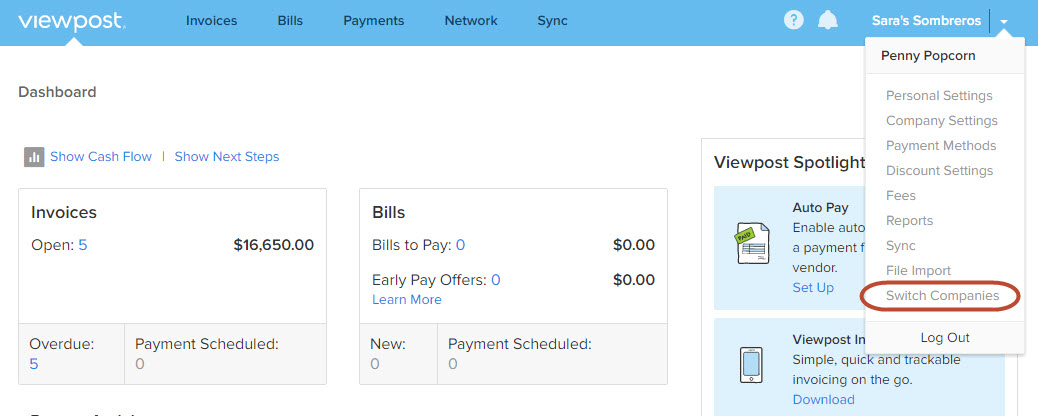
Task: Click the Viewpost logo
Action: tap(72, 21)
